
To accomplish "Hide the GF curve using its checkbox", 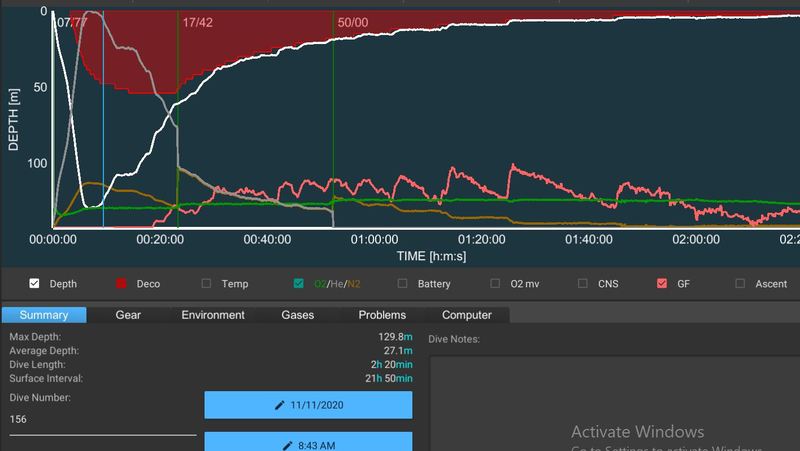I will tap(661, 284).
